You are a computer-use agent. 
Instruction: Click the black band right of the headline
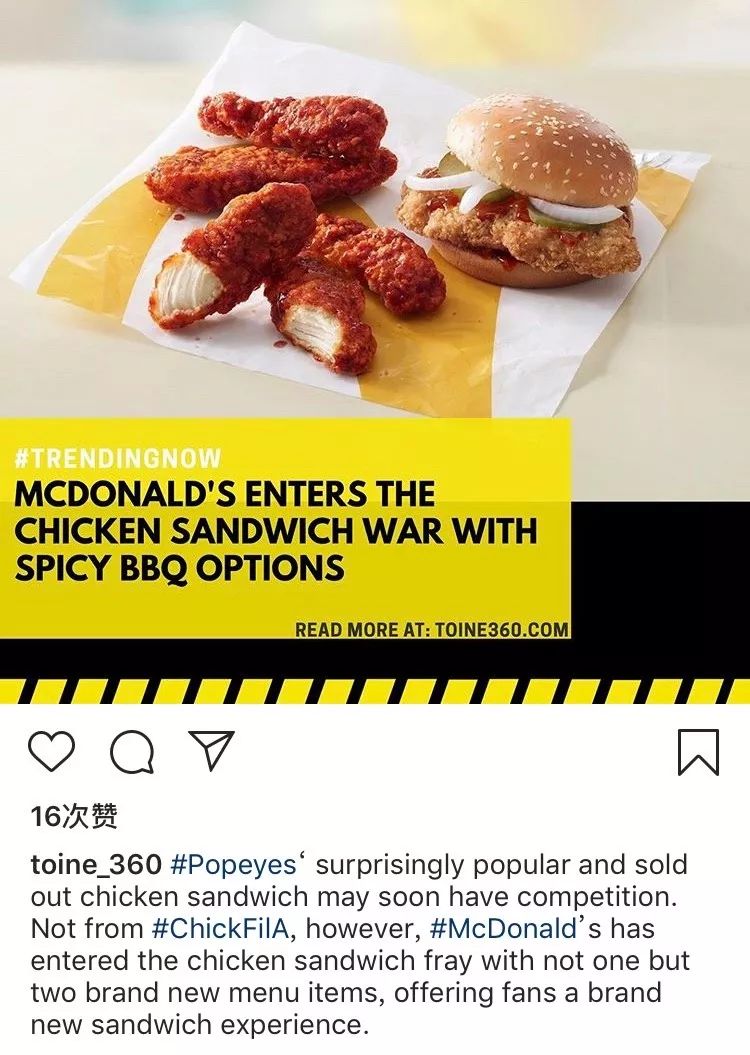pos(660,570)
